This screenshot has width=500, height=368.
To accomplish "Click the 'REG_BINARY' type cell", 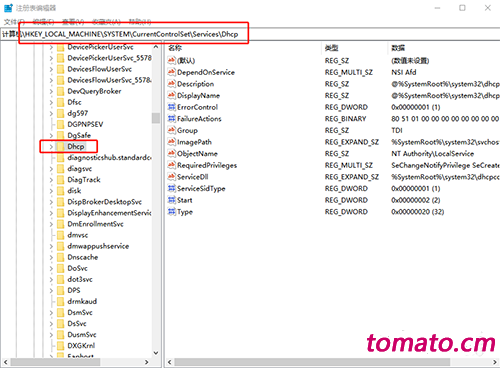I will [x=345, y=119].
